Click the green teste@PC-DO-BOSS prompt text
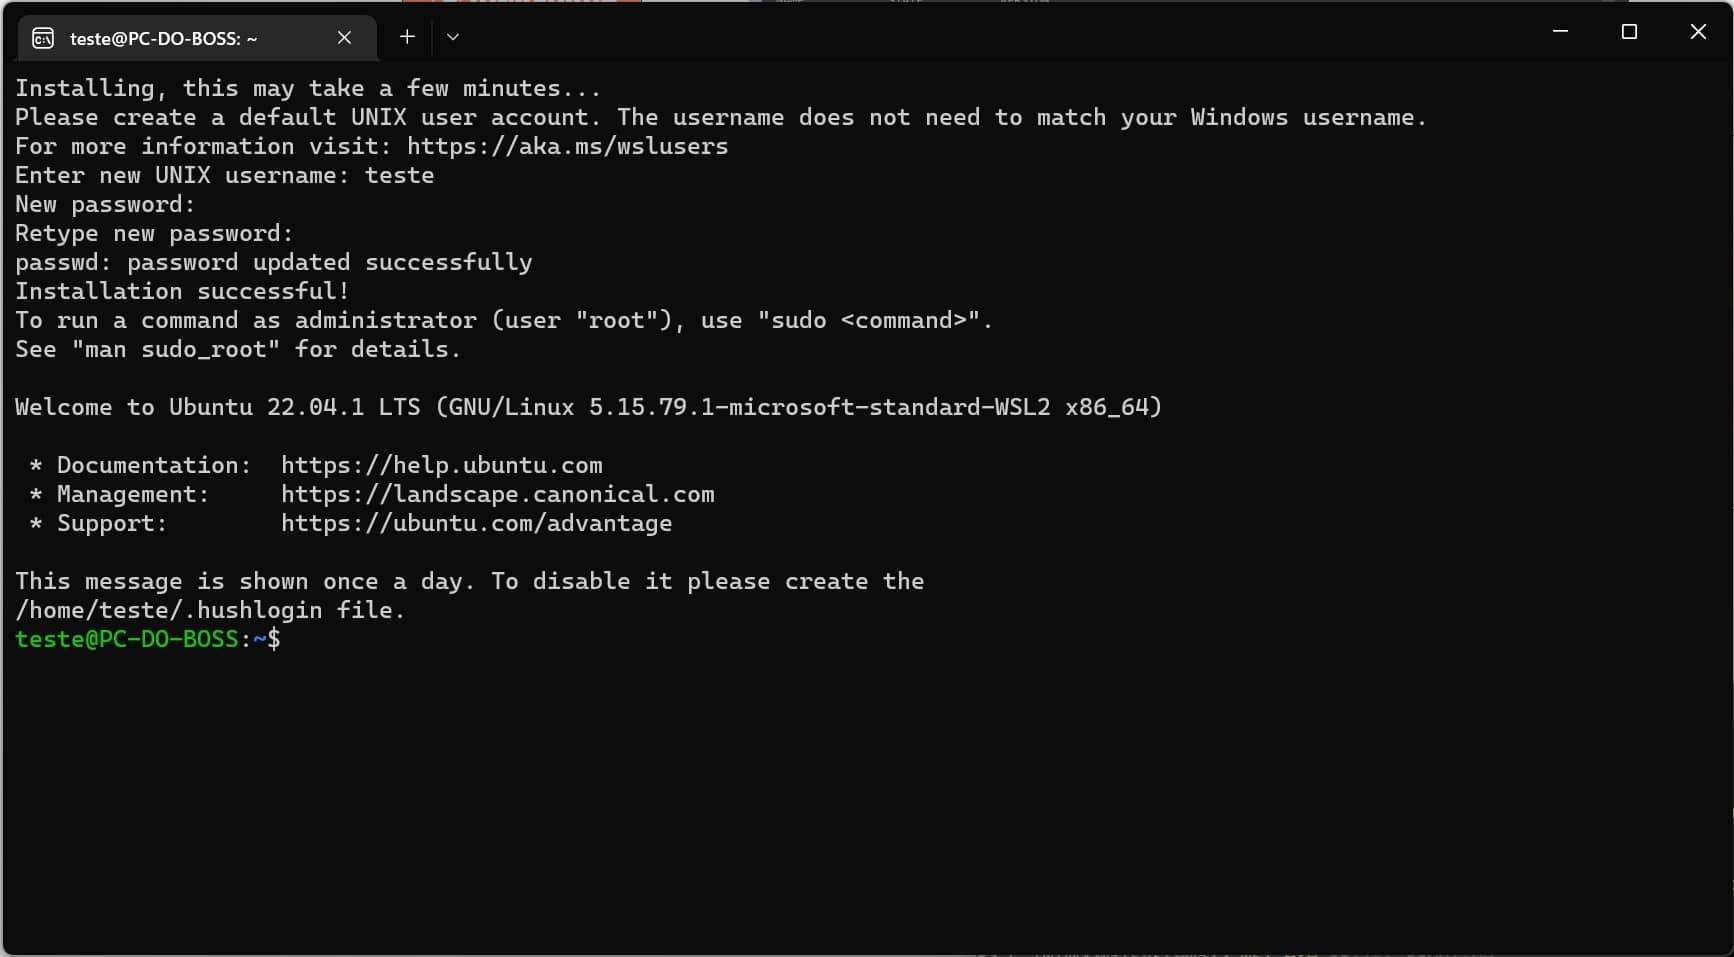This screenshot has height=957, width=1734. [x=127, y=639]
